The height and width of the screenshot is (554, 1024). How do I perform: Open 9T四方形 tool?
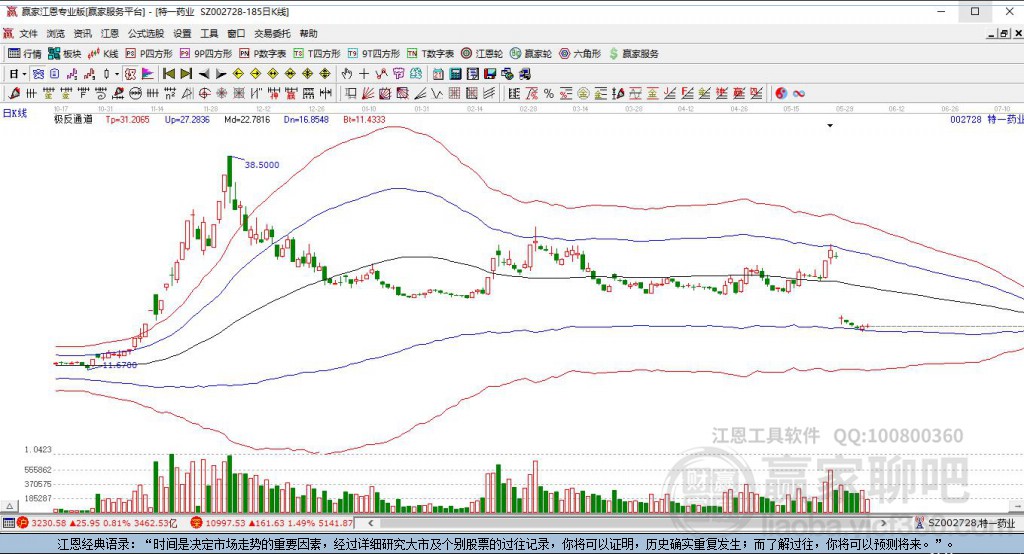pyautogui.click(x=374, y=54)
